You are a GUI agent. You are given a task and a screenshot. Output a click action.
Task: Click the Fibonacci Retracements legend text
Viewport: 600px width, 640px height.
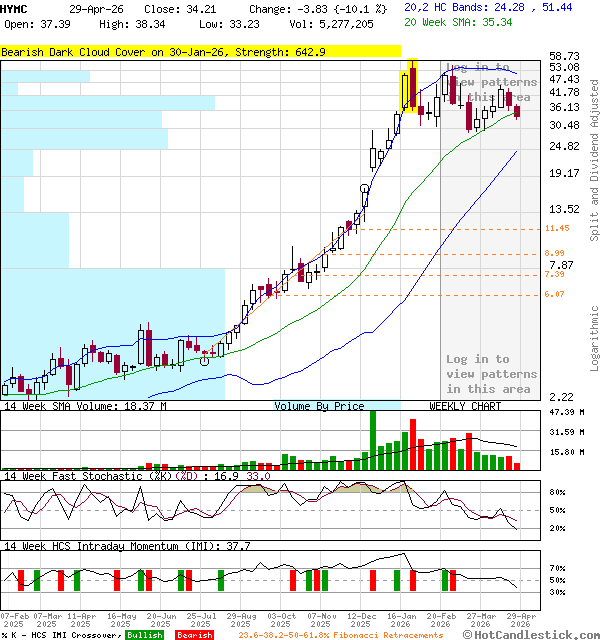tap(340, 635)
